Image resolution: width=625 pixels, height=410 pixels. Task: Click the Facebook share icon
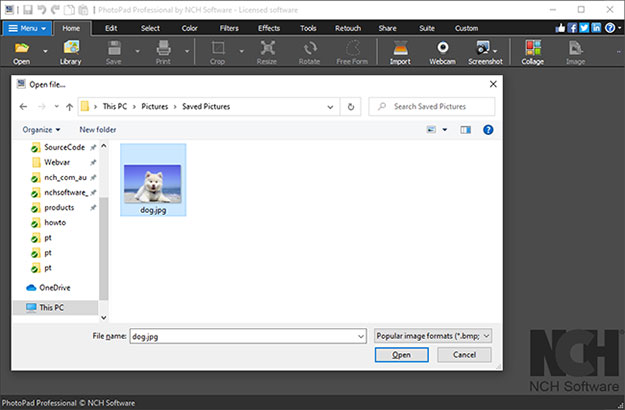(572, 28)
